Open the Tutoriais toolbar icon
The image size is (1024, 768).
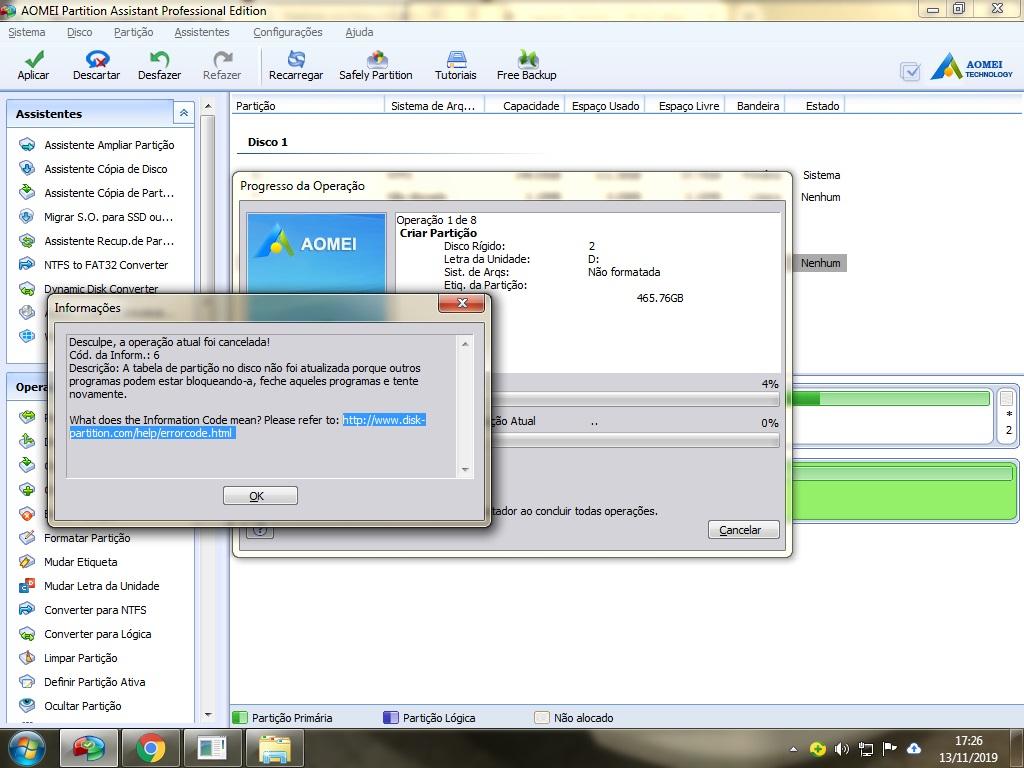click(x=456, y=65)
